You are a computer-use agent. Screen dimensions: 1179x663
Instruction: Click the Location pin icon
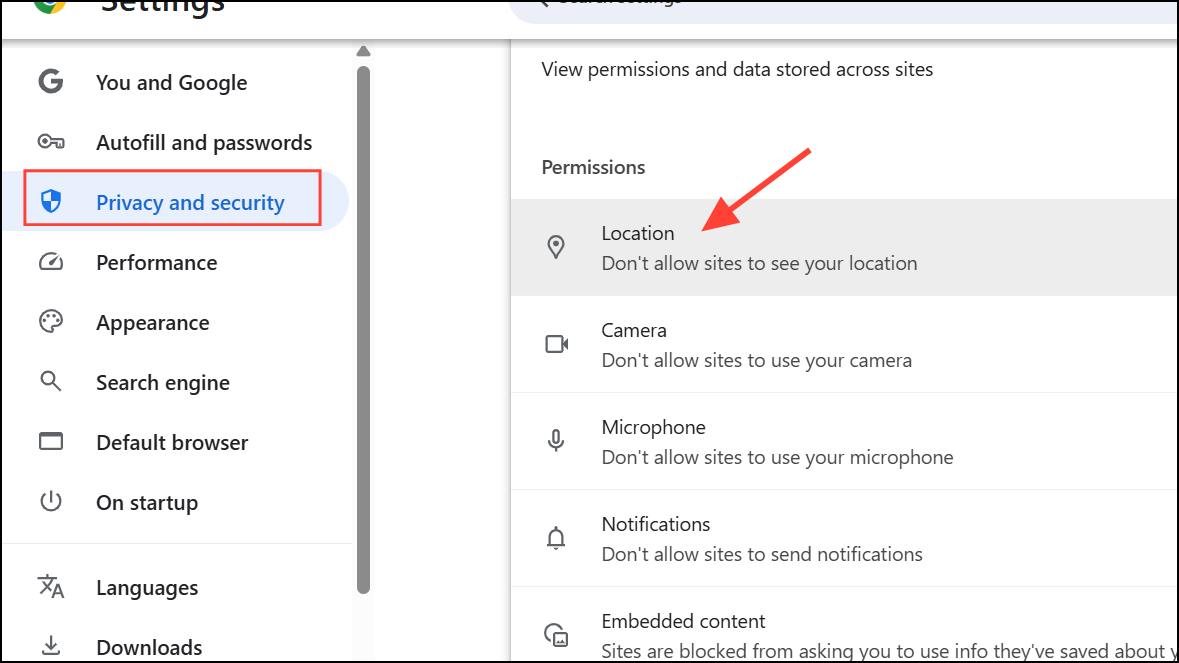tap(557, 247)
